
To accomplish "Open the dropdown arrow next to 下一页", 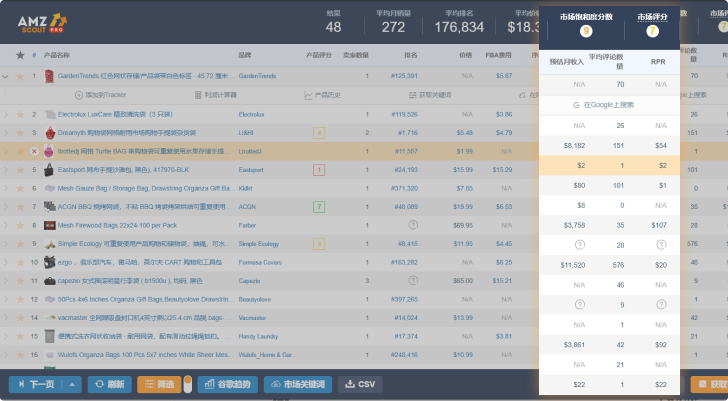I will 72,384.
